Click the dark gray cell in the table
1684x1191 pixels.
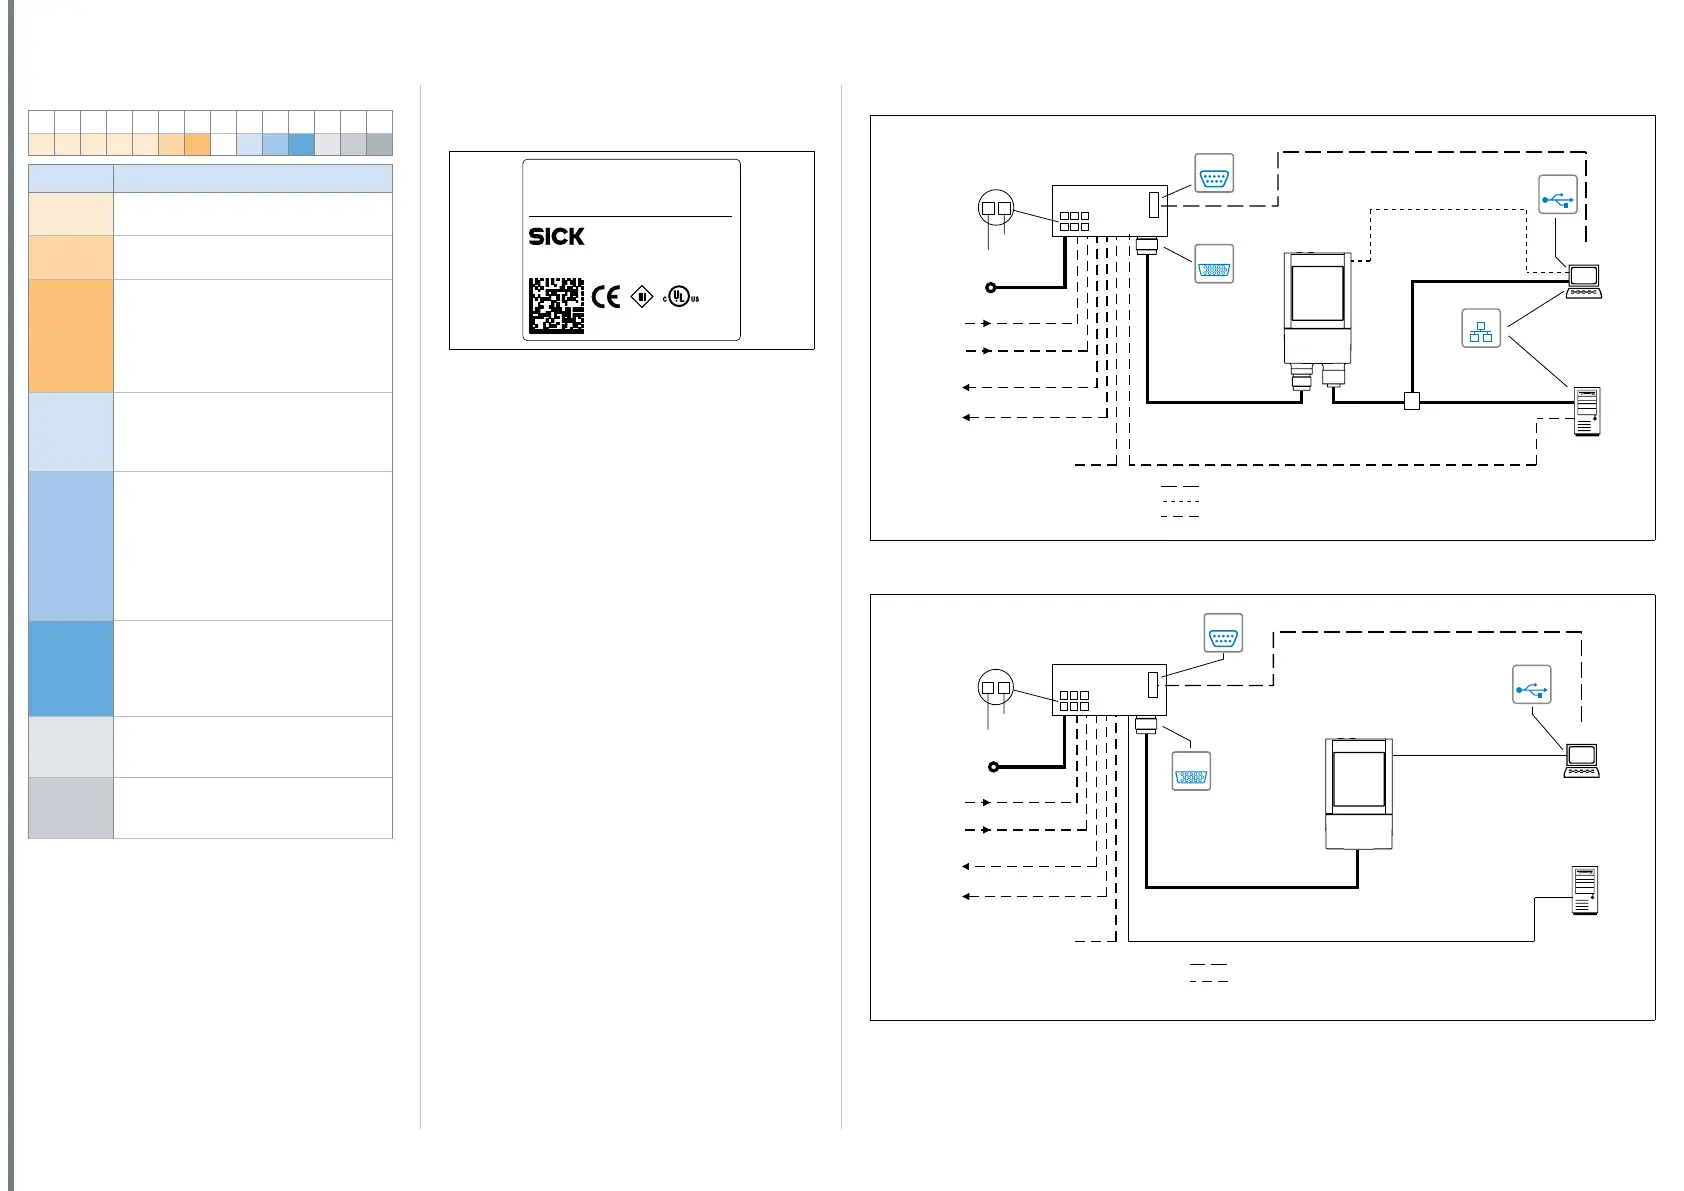[x=71, y=808]
